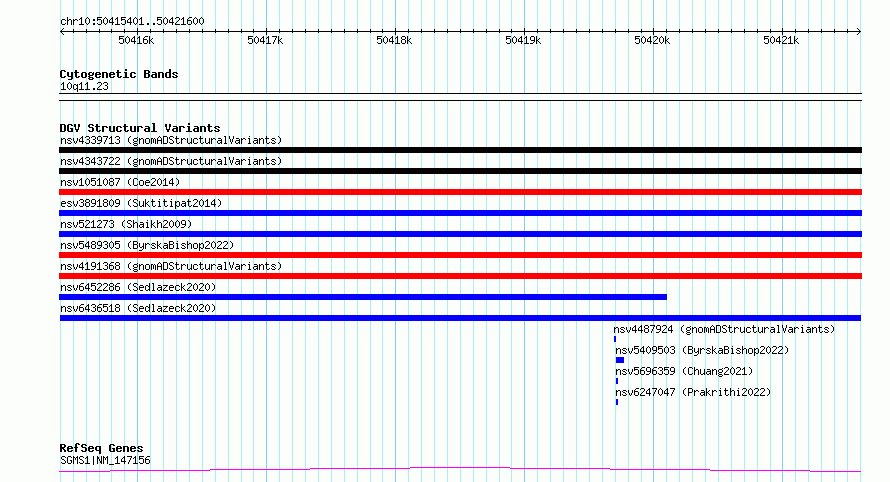Screen dimensions: 890x482
Task: Click the right arrowhead of the ruler
Action: coord(858,32)
